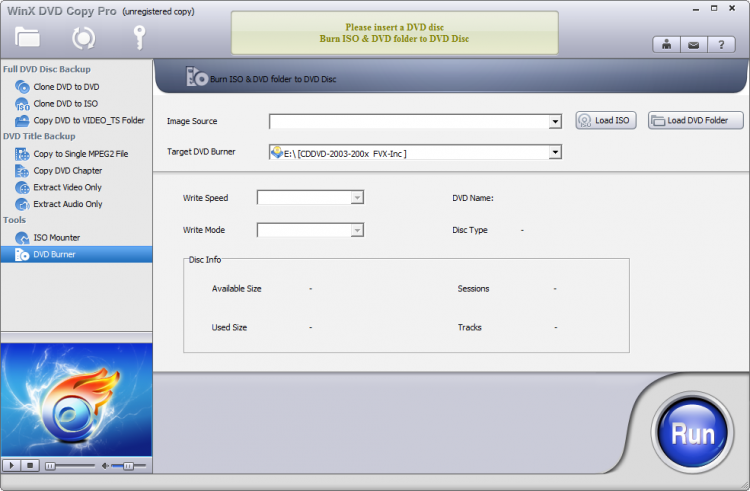Click DVD Burner sidebar icon
This screenshot has width=750, height=491.
point(22,254)
